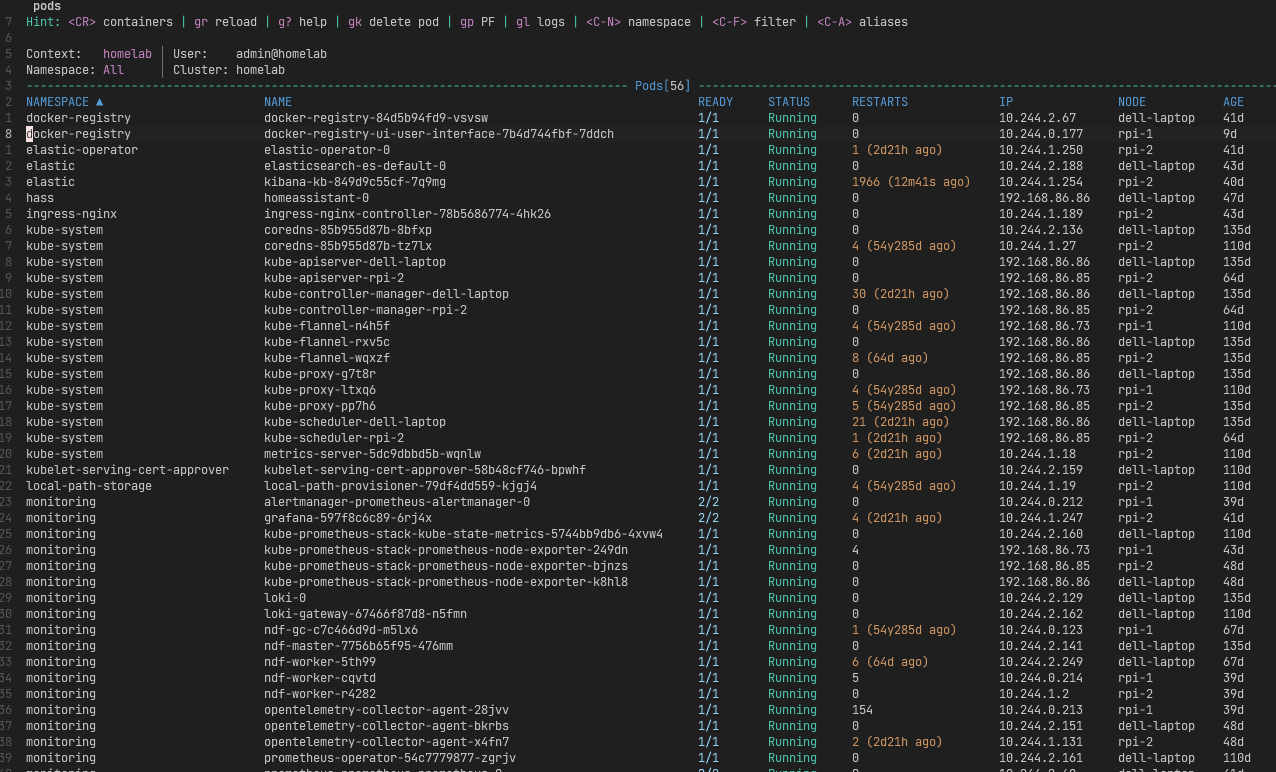This screenshot has height=772, width=1276.
Task: Click the '<C-A> aliases' hint
Action: 862,22
